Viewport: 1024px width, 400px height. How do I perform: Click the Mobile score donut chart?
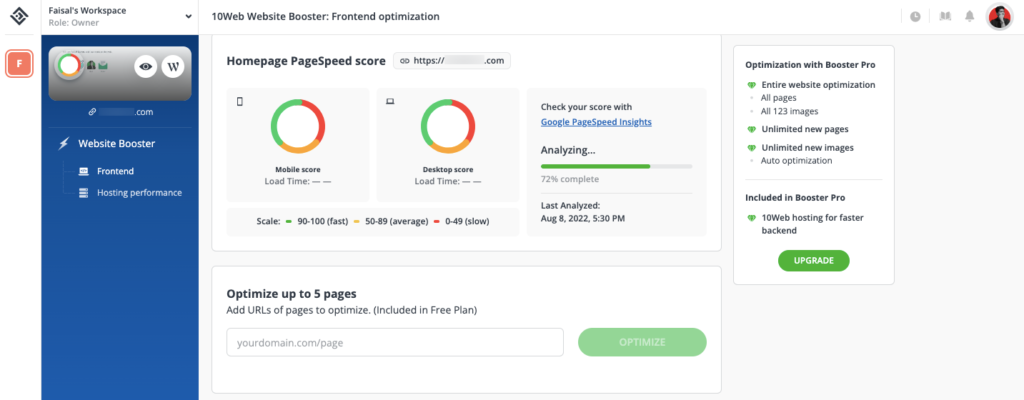click(x=298, y=126)
